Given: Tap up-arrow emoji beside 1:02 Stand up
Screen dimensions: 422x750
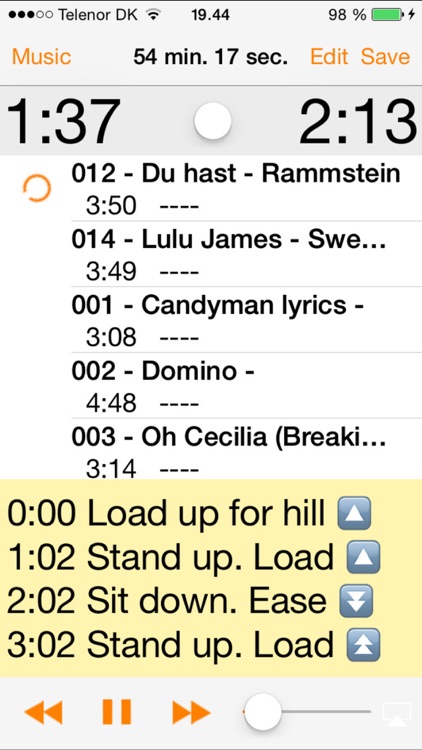Looking at the screenshot, I should (364, 557).
